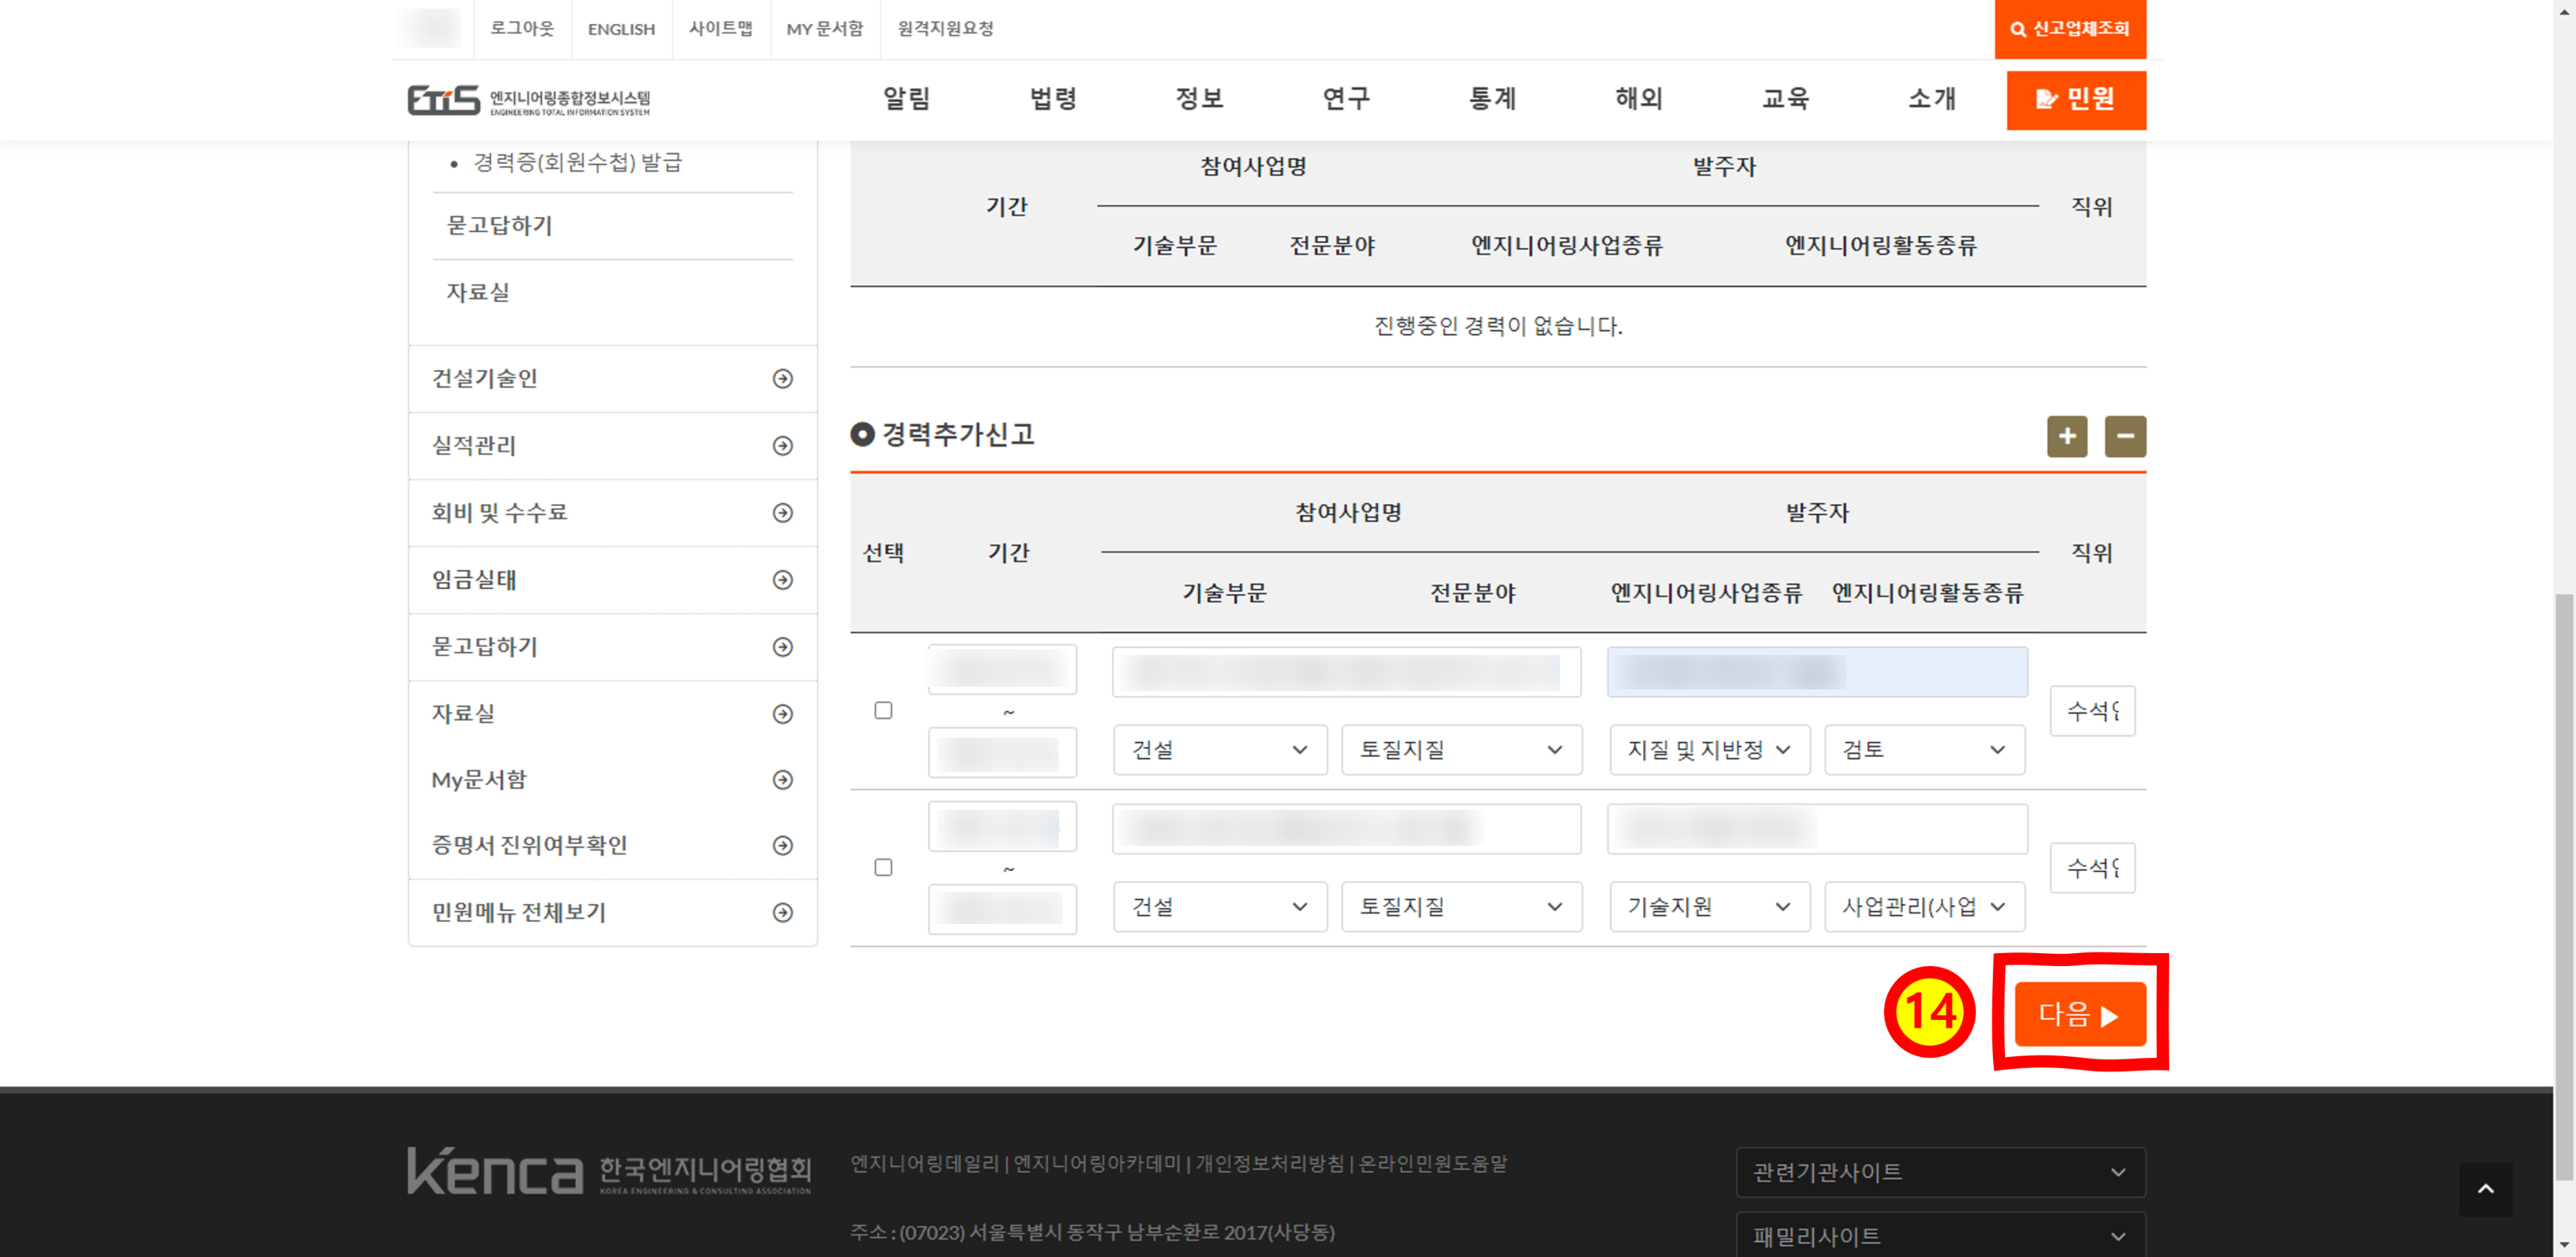Open the 지질 및 지반 business type dropdown
The height and width of the screenshot is (1257, 2576).
click(x=1708, y=750)
